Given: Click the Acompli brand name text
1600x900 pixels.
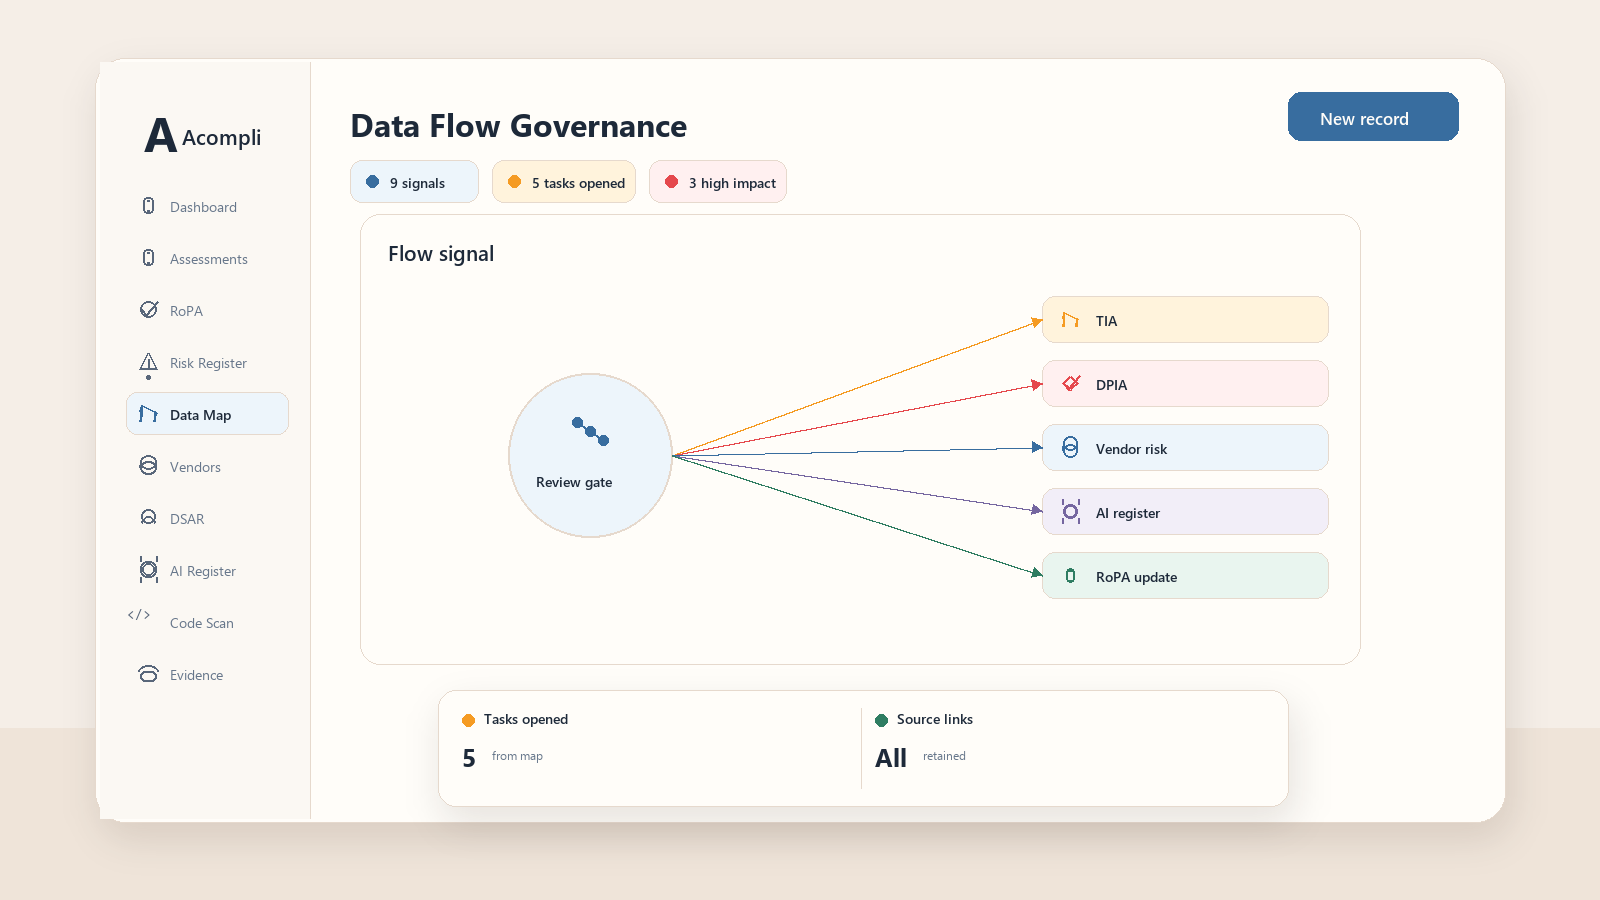Looking at the screenshot, I should coord(221,138).
